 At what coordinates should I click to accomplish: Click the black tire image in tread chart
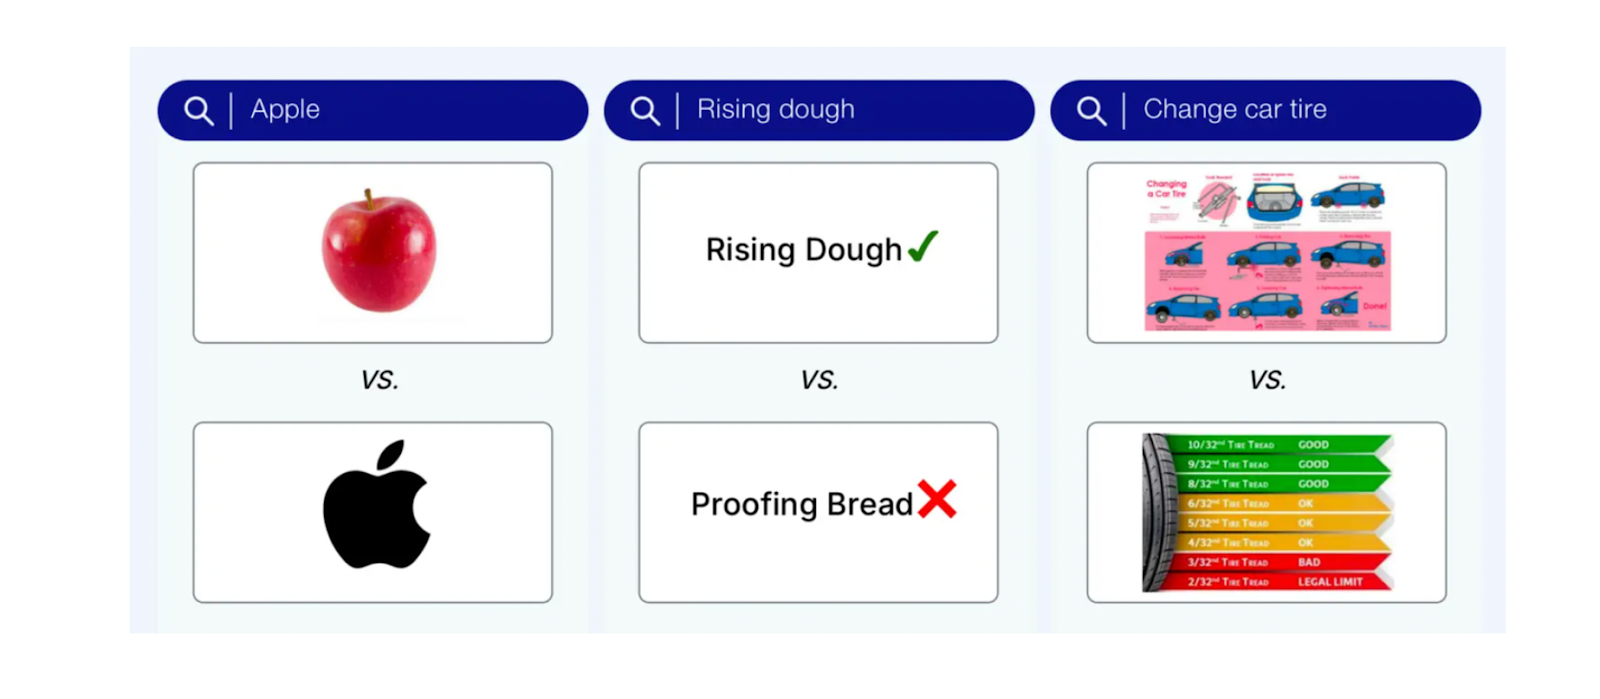coord(1157,512)
